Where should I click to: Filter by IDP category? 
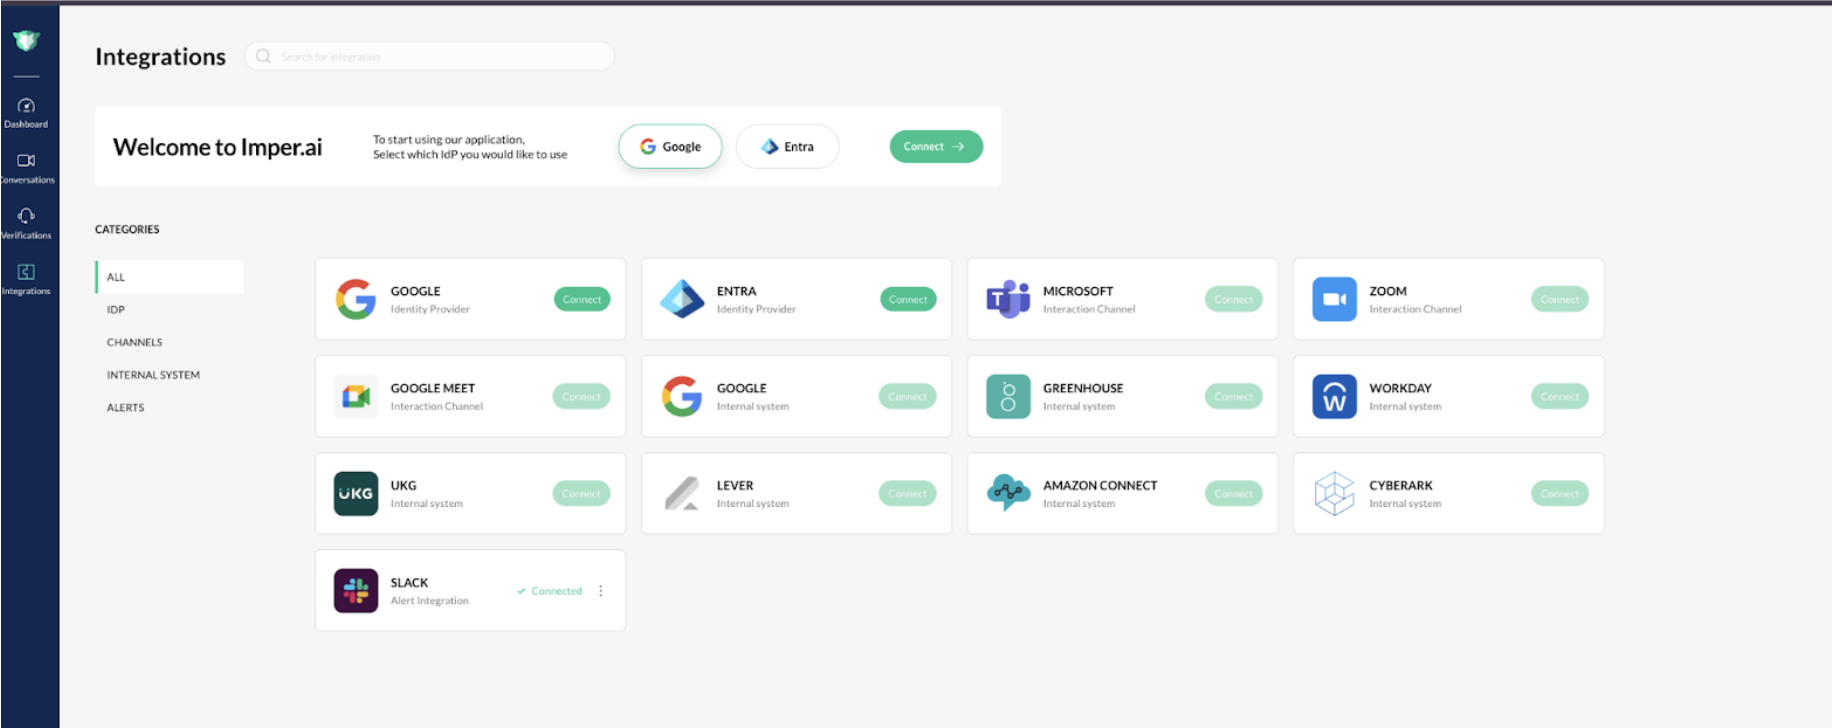116,310
